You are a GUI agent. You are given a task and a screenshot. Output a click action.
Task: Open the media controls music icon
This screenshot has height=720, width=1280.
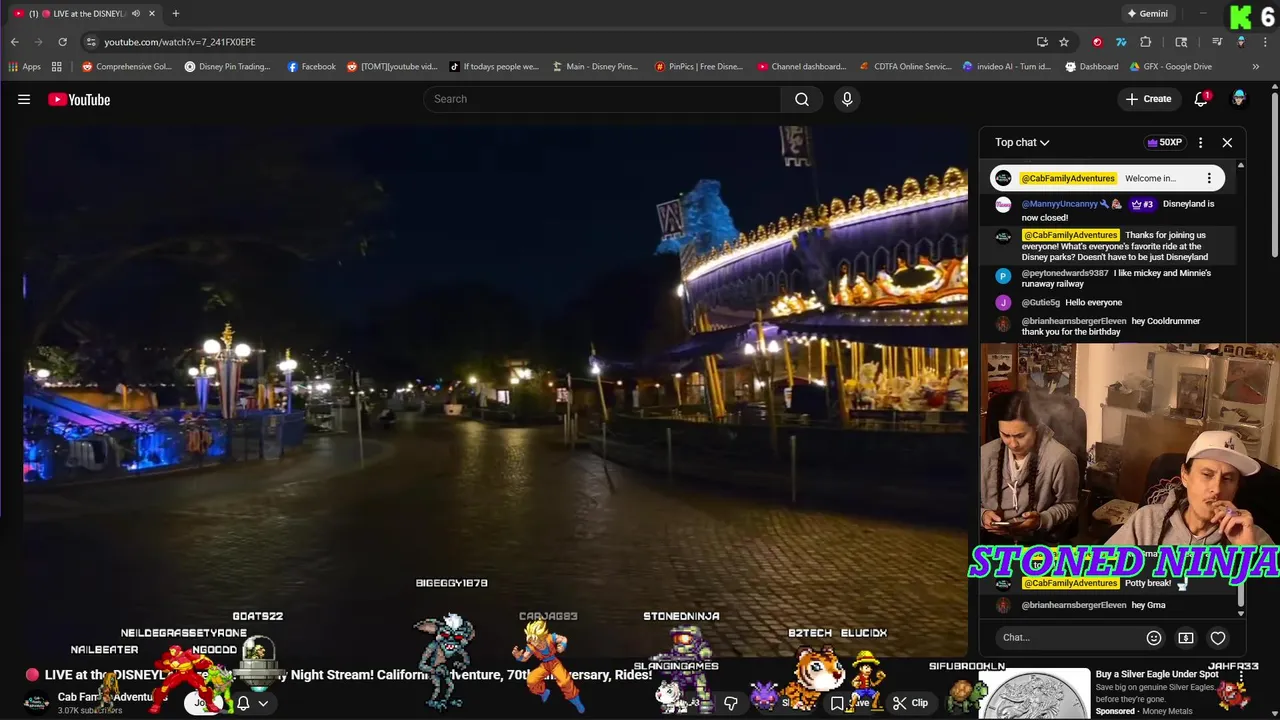[x=1217, y=42]
